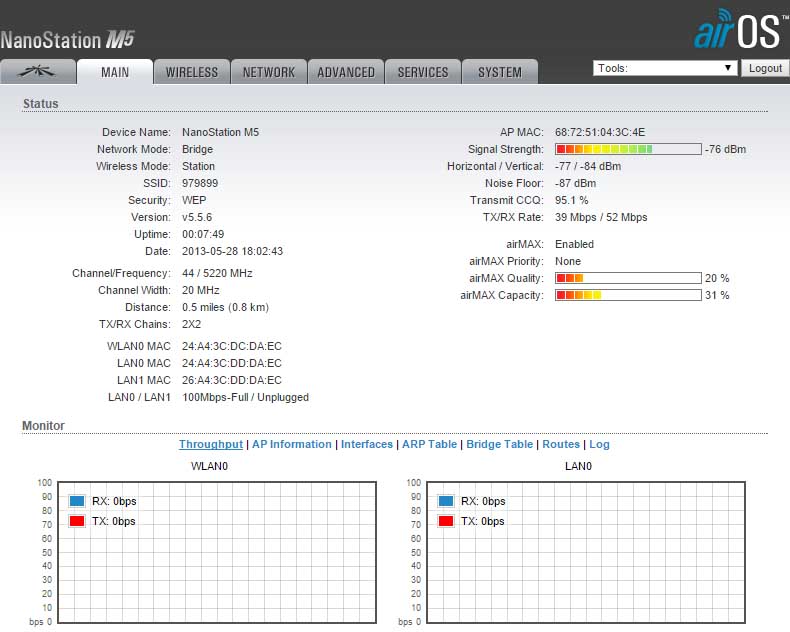Switch to the SYSTEM tab
The image size is (790, 632).
[x=500, y=72]
